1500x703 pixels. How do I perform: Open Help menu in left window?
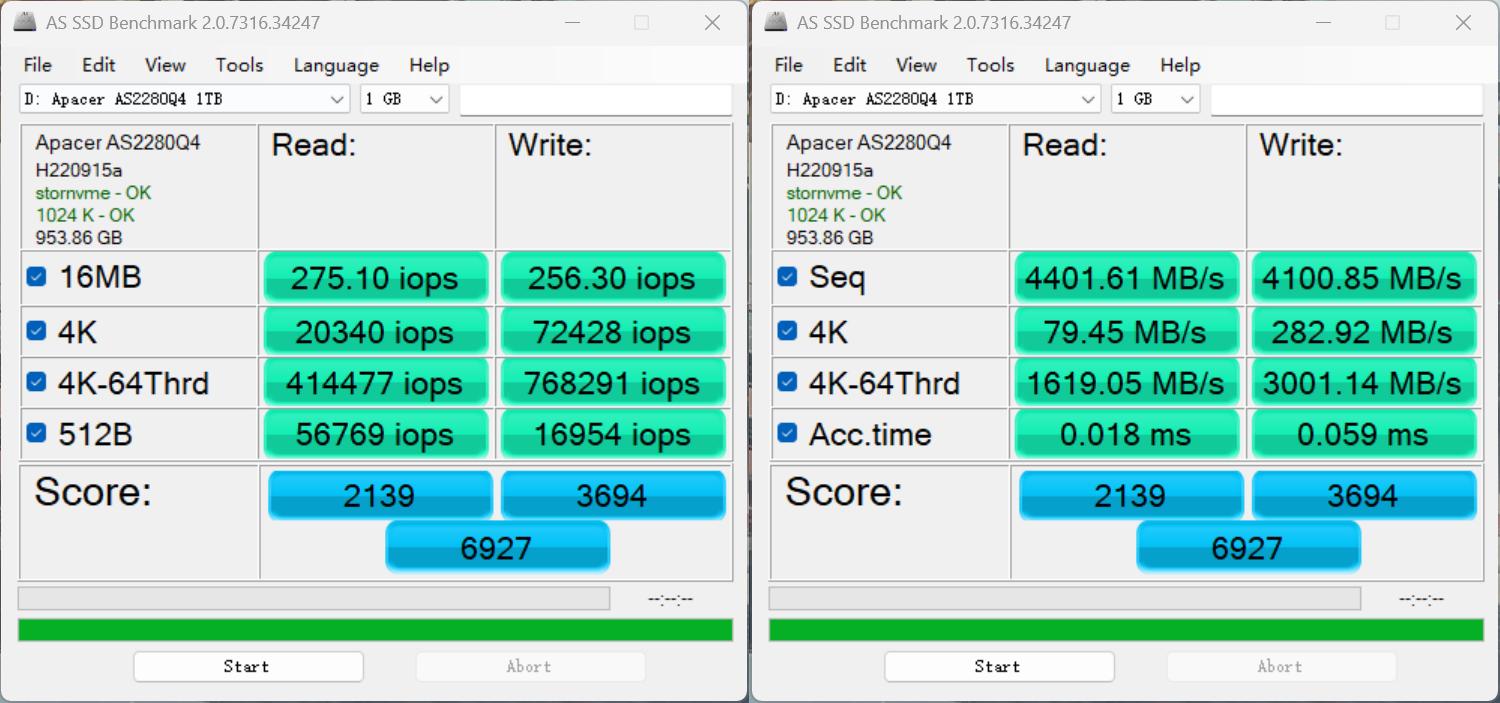point(429,65)
